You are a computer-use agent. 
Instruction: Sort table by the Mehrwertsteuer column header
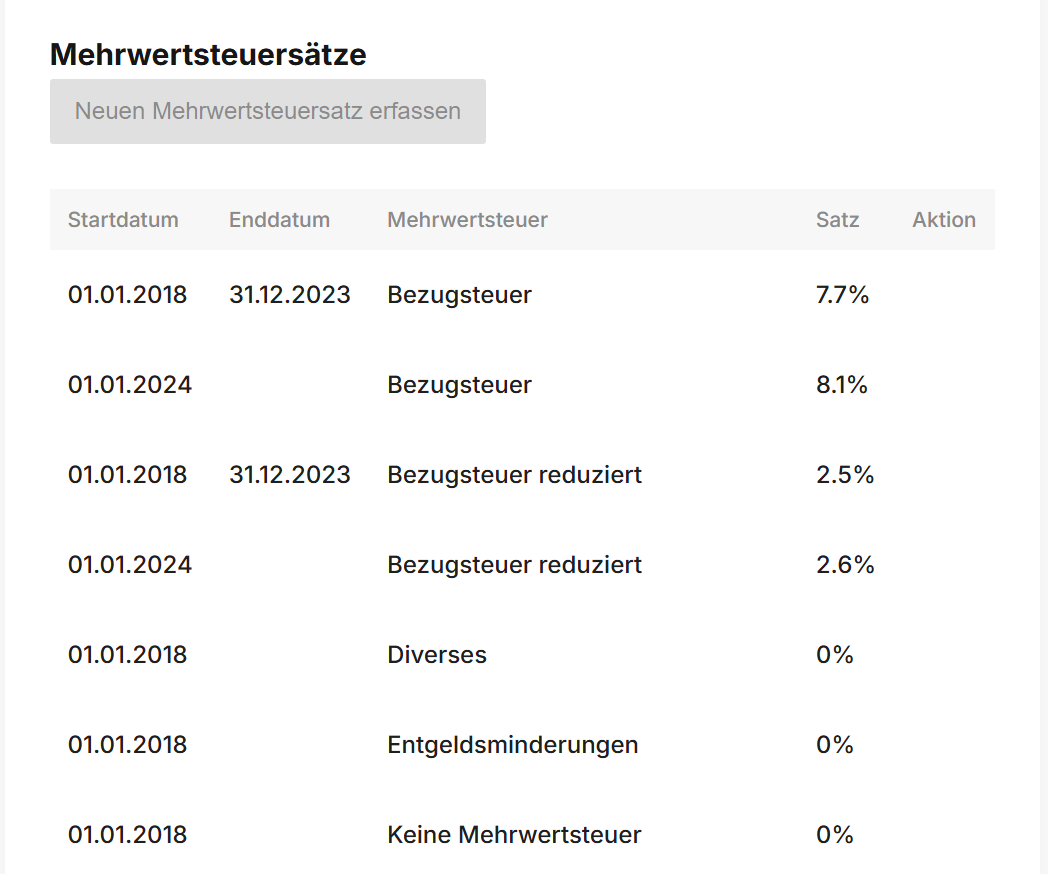click(467, 219)
